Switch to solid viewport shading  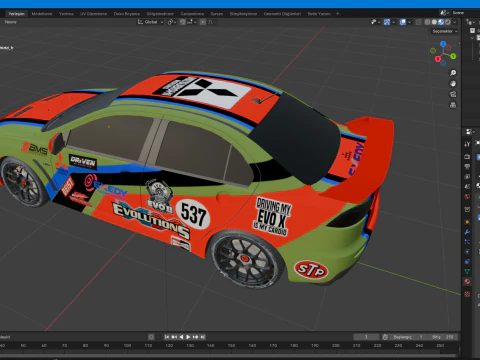coord(434,22)
